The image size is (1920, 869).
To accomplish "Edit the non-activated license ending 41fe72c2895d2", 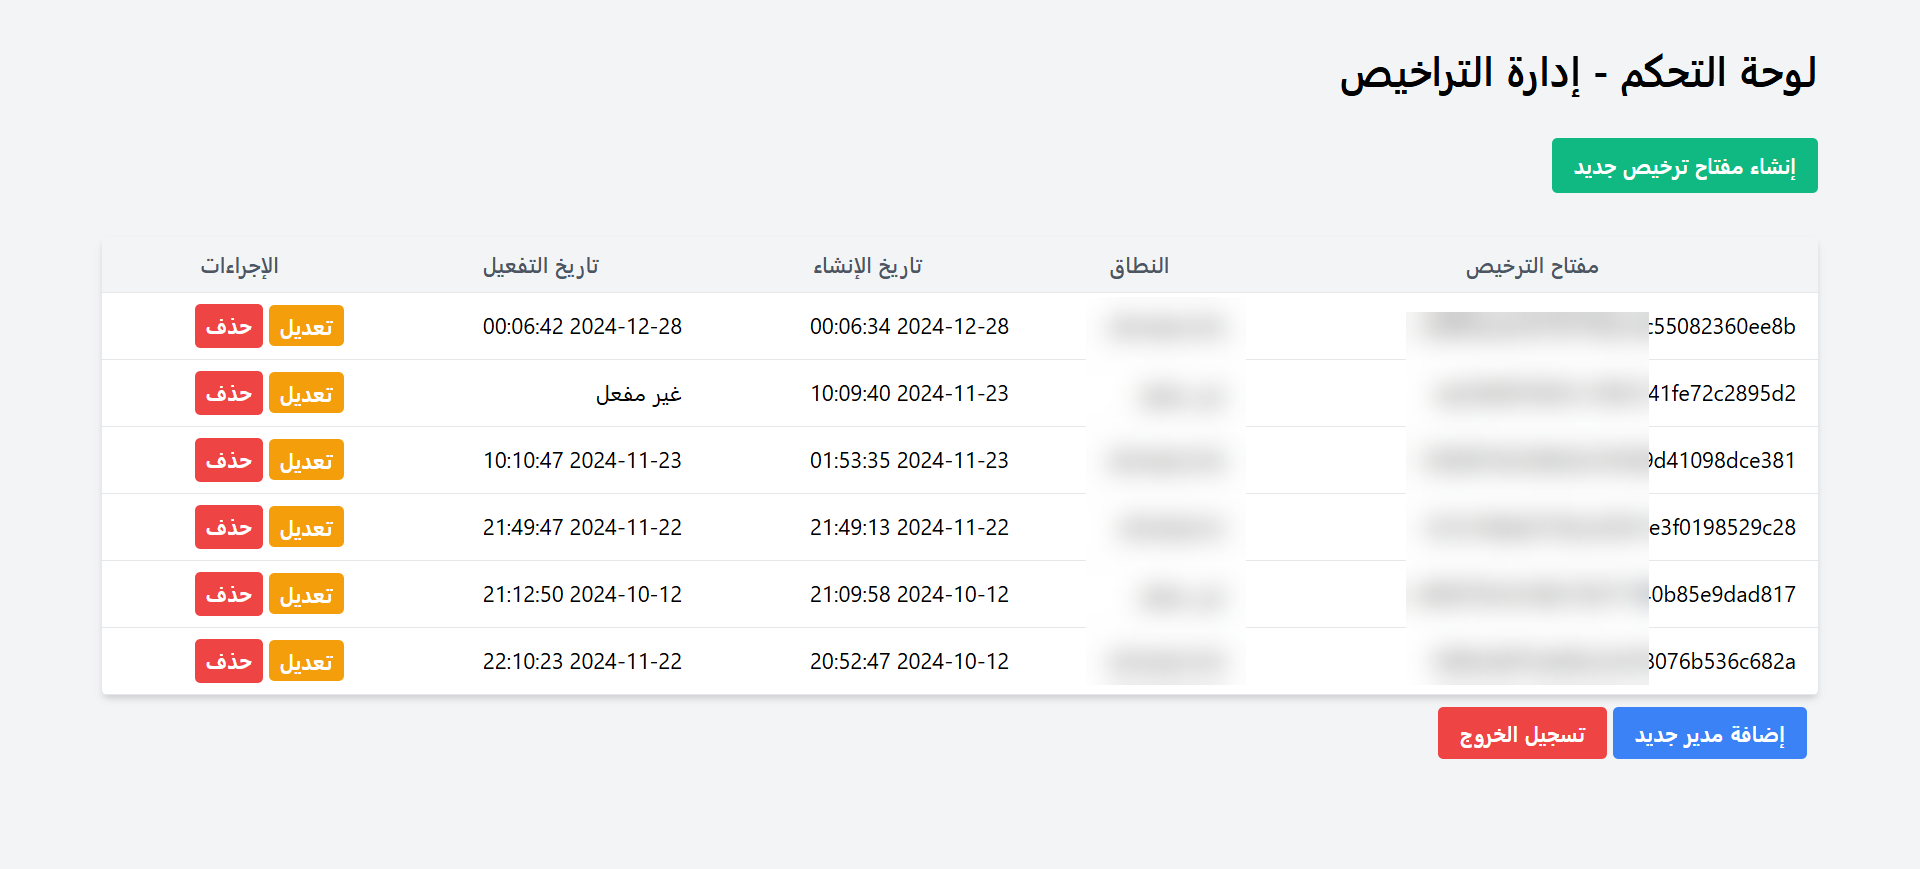I will [x=306, y=394].
